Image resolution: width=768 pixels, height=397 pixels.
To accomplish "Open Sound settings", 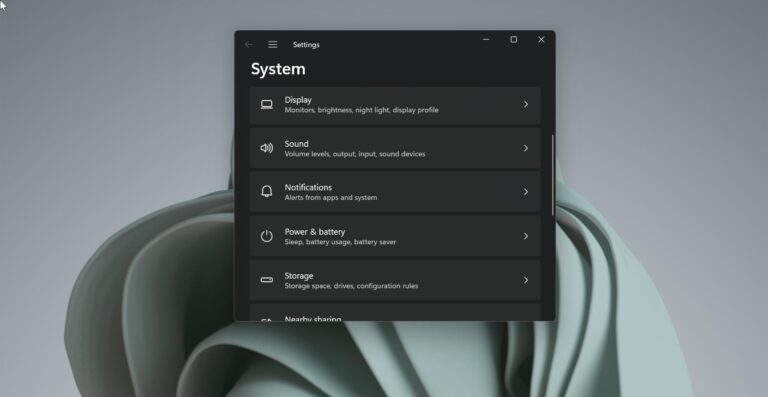I will coord(395,149).
